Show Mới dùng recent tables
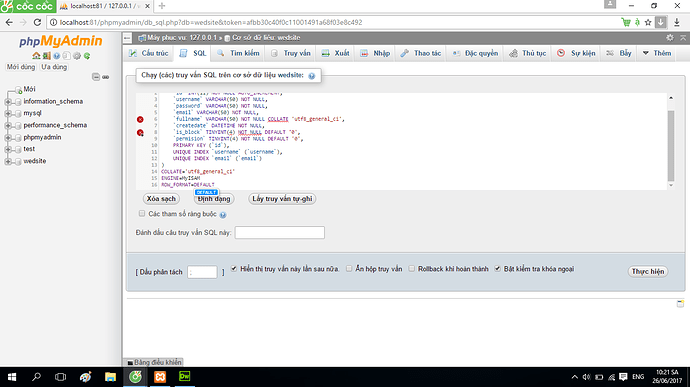This screenshot has height=387, width=690. pyautogui.click(x=21, y=67)
